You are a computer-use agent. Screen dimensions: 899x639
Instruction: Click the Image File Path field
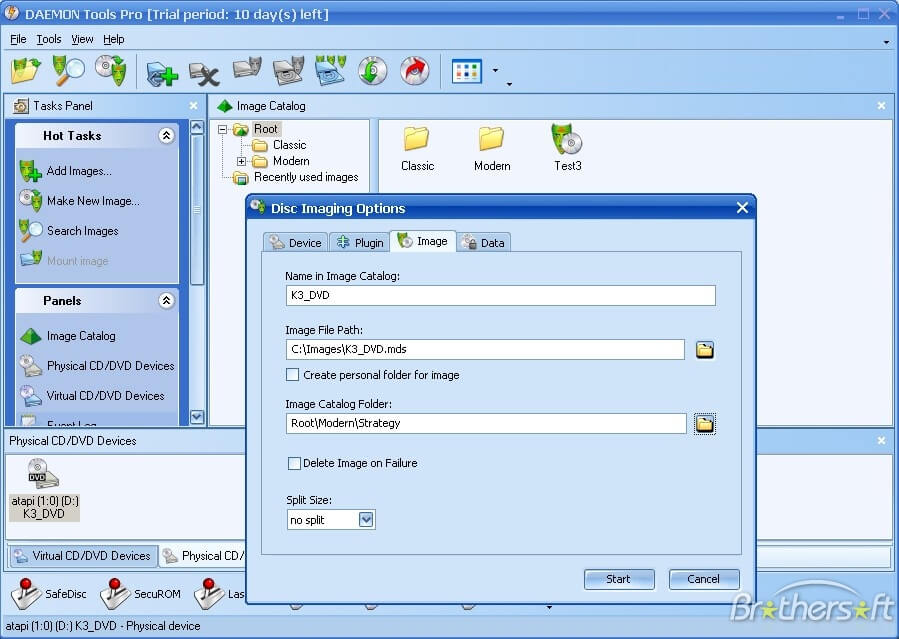coord(485,350)
